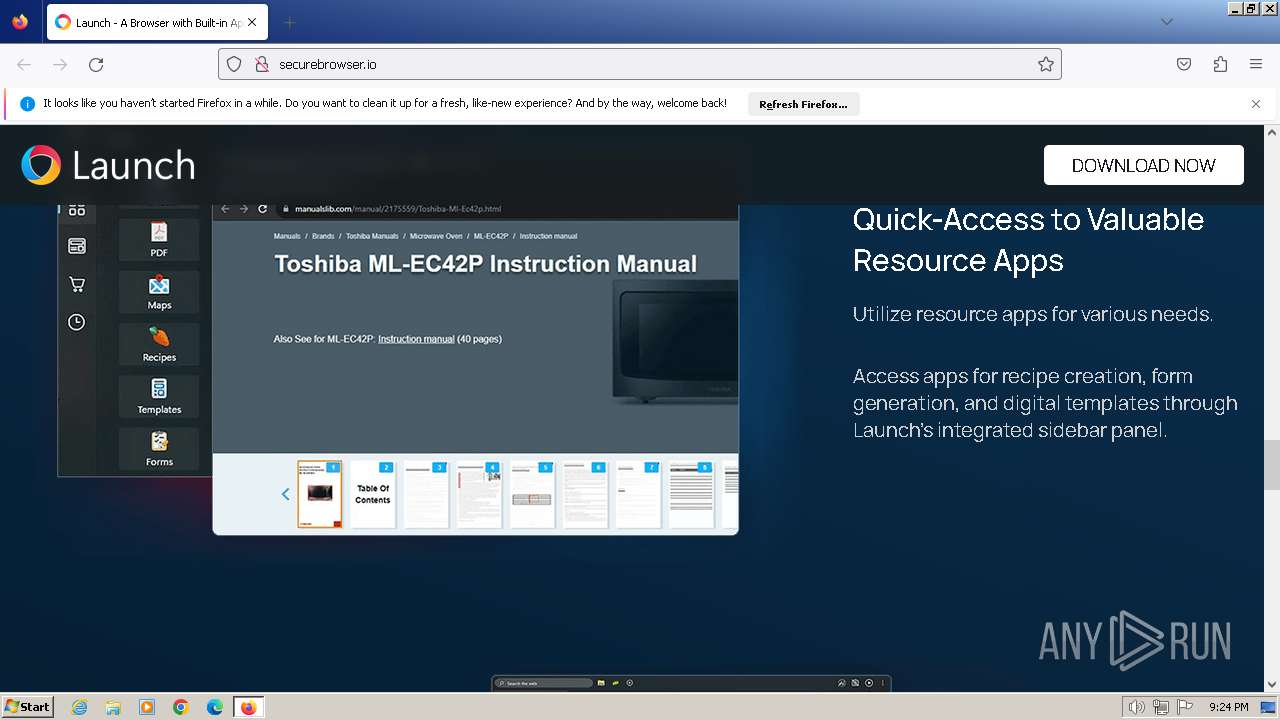Viewport: 1280px width, 720px height.
Task: Select the Forms app in sidebar
Action: pos(159,448)
